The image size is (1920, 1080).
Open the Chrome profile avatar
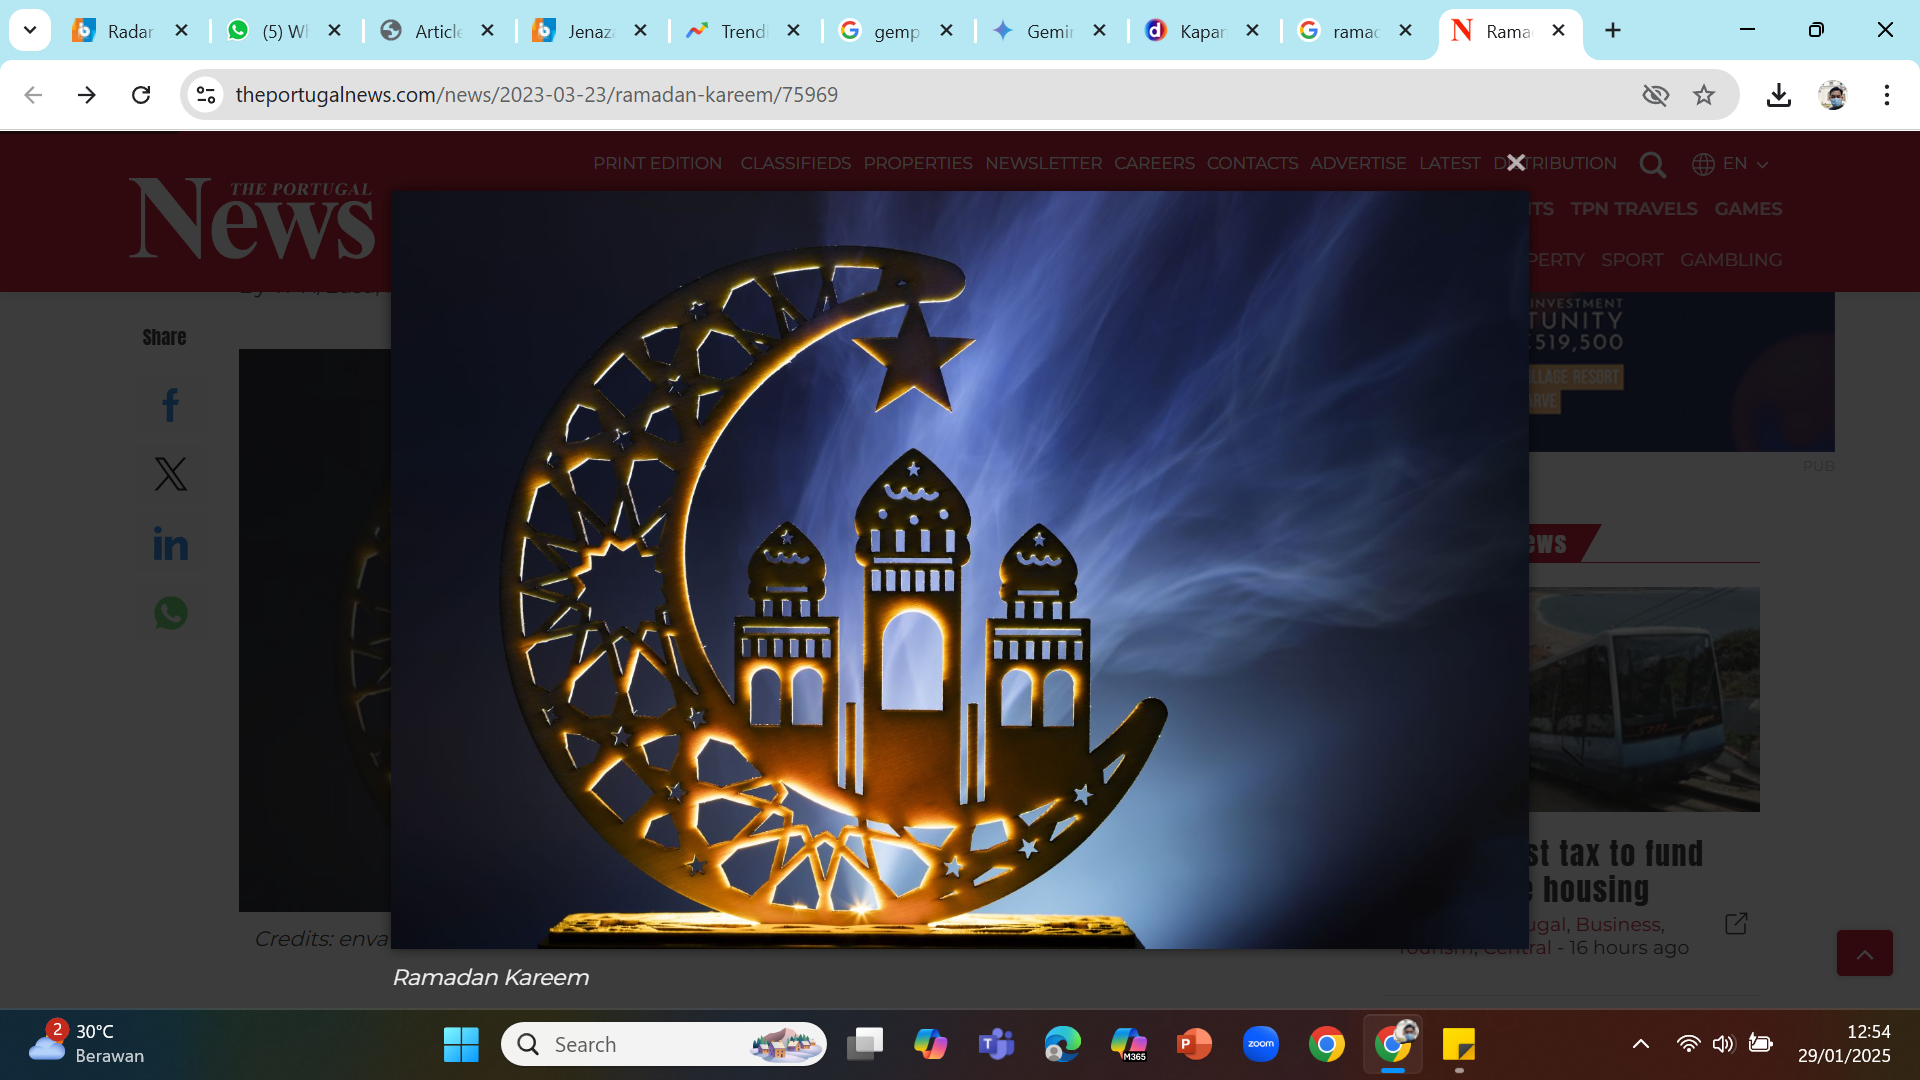click(1833, 95)
